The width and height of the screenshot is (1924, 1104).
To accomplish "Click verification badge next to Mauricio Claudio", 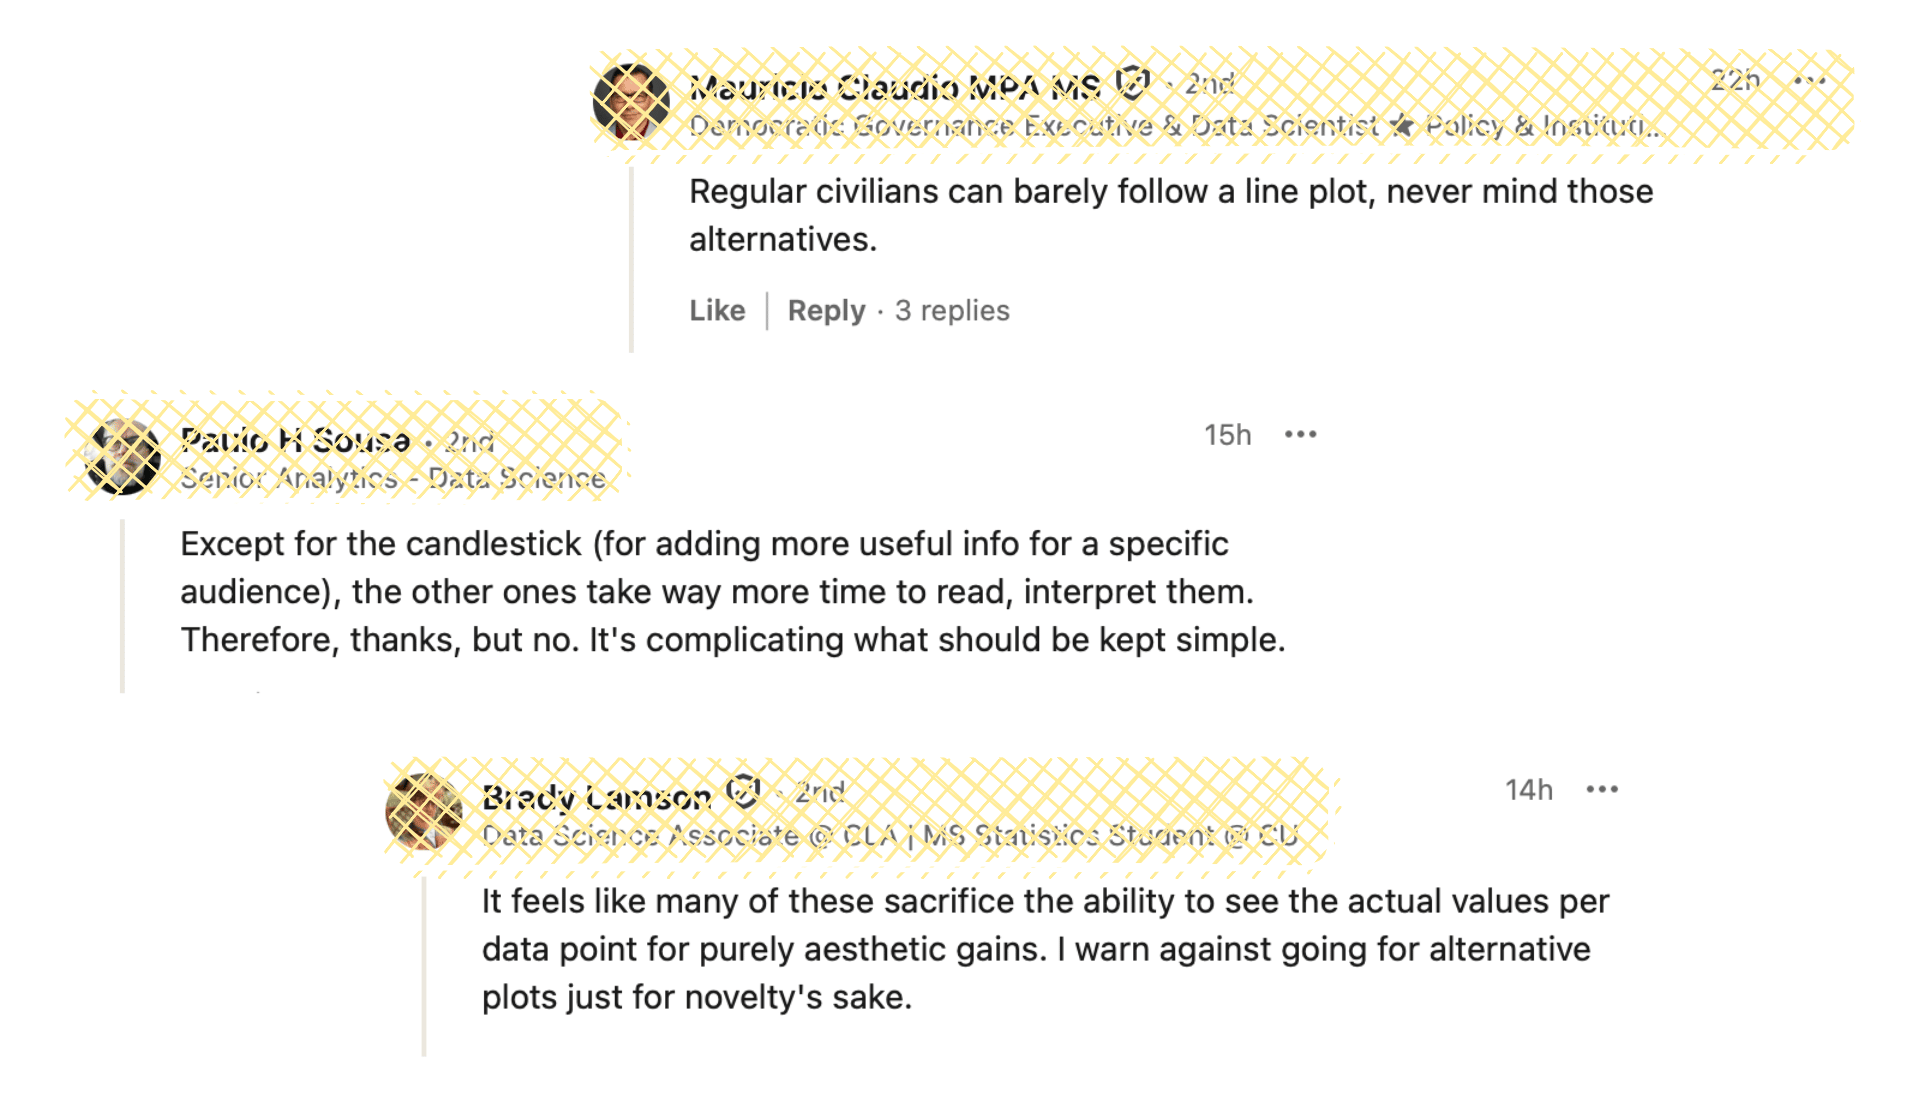I will [1132, 83].
